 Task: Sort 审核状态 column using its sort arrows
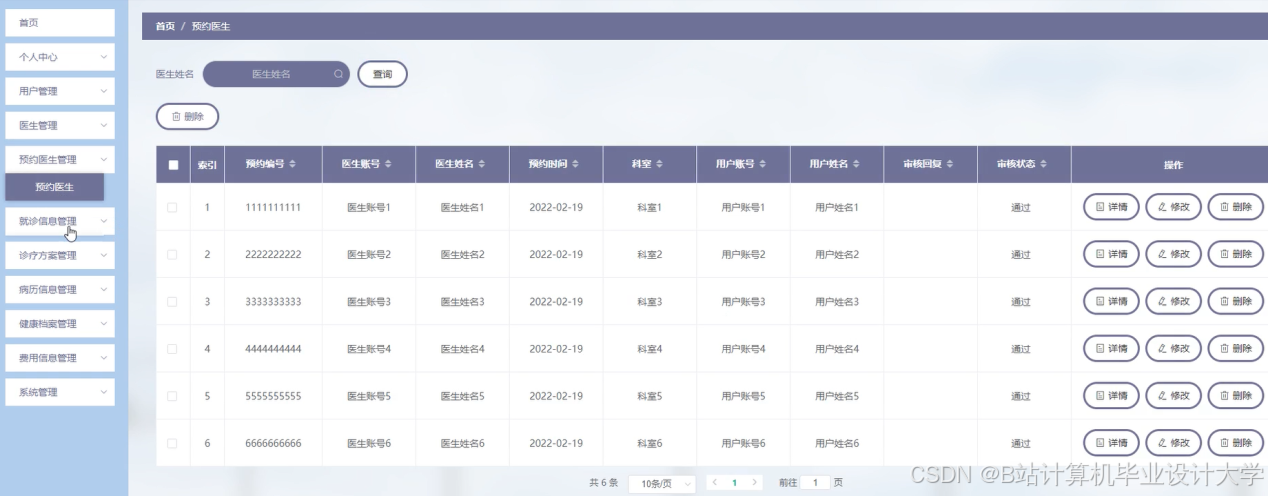tap(1044, 164)
